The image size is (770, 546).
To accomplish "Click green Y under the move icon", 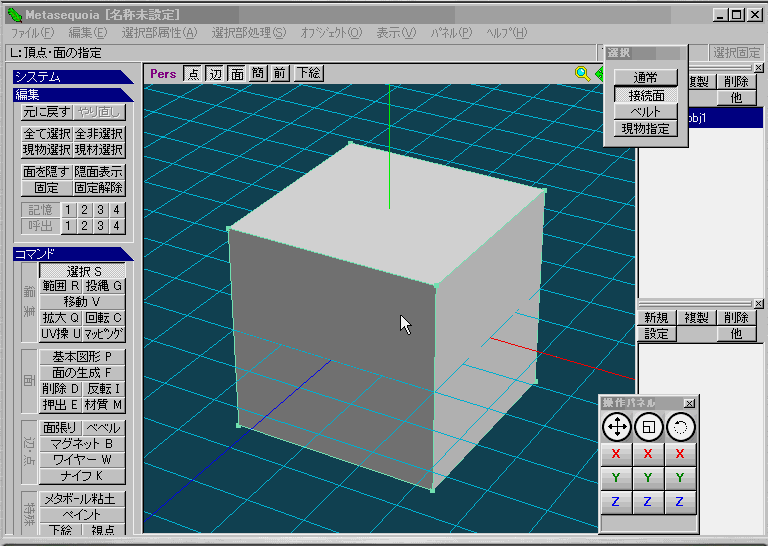I will tap(616, 478).
